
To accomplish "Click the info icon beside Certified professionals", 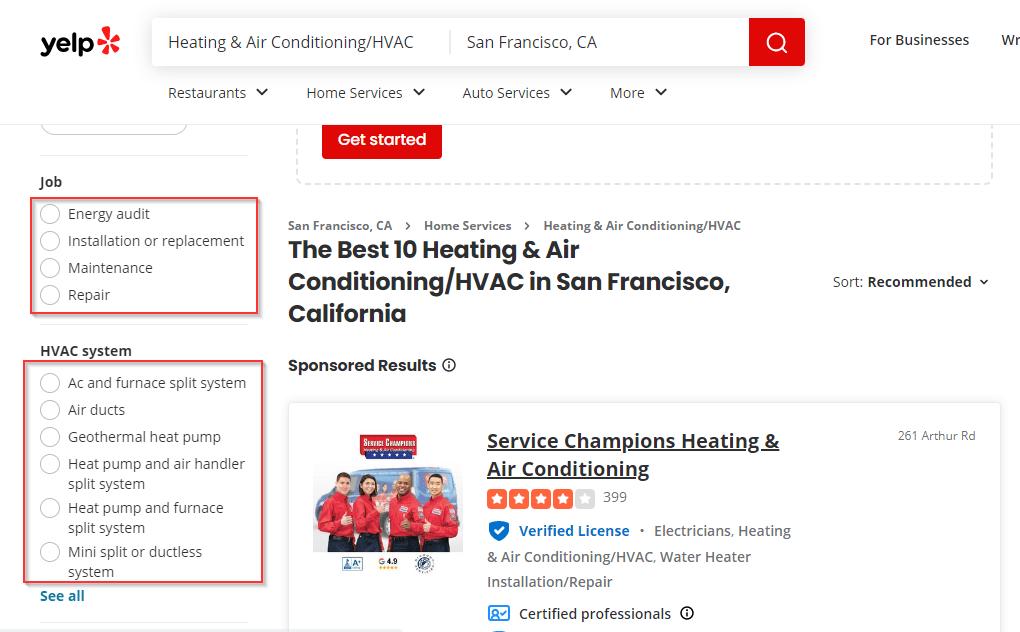I will [687, 613].
